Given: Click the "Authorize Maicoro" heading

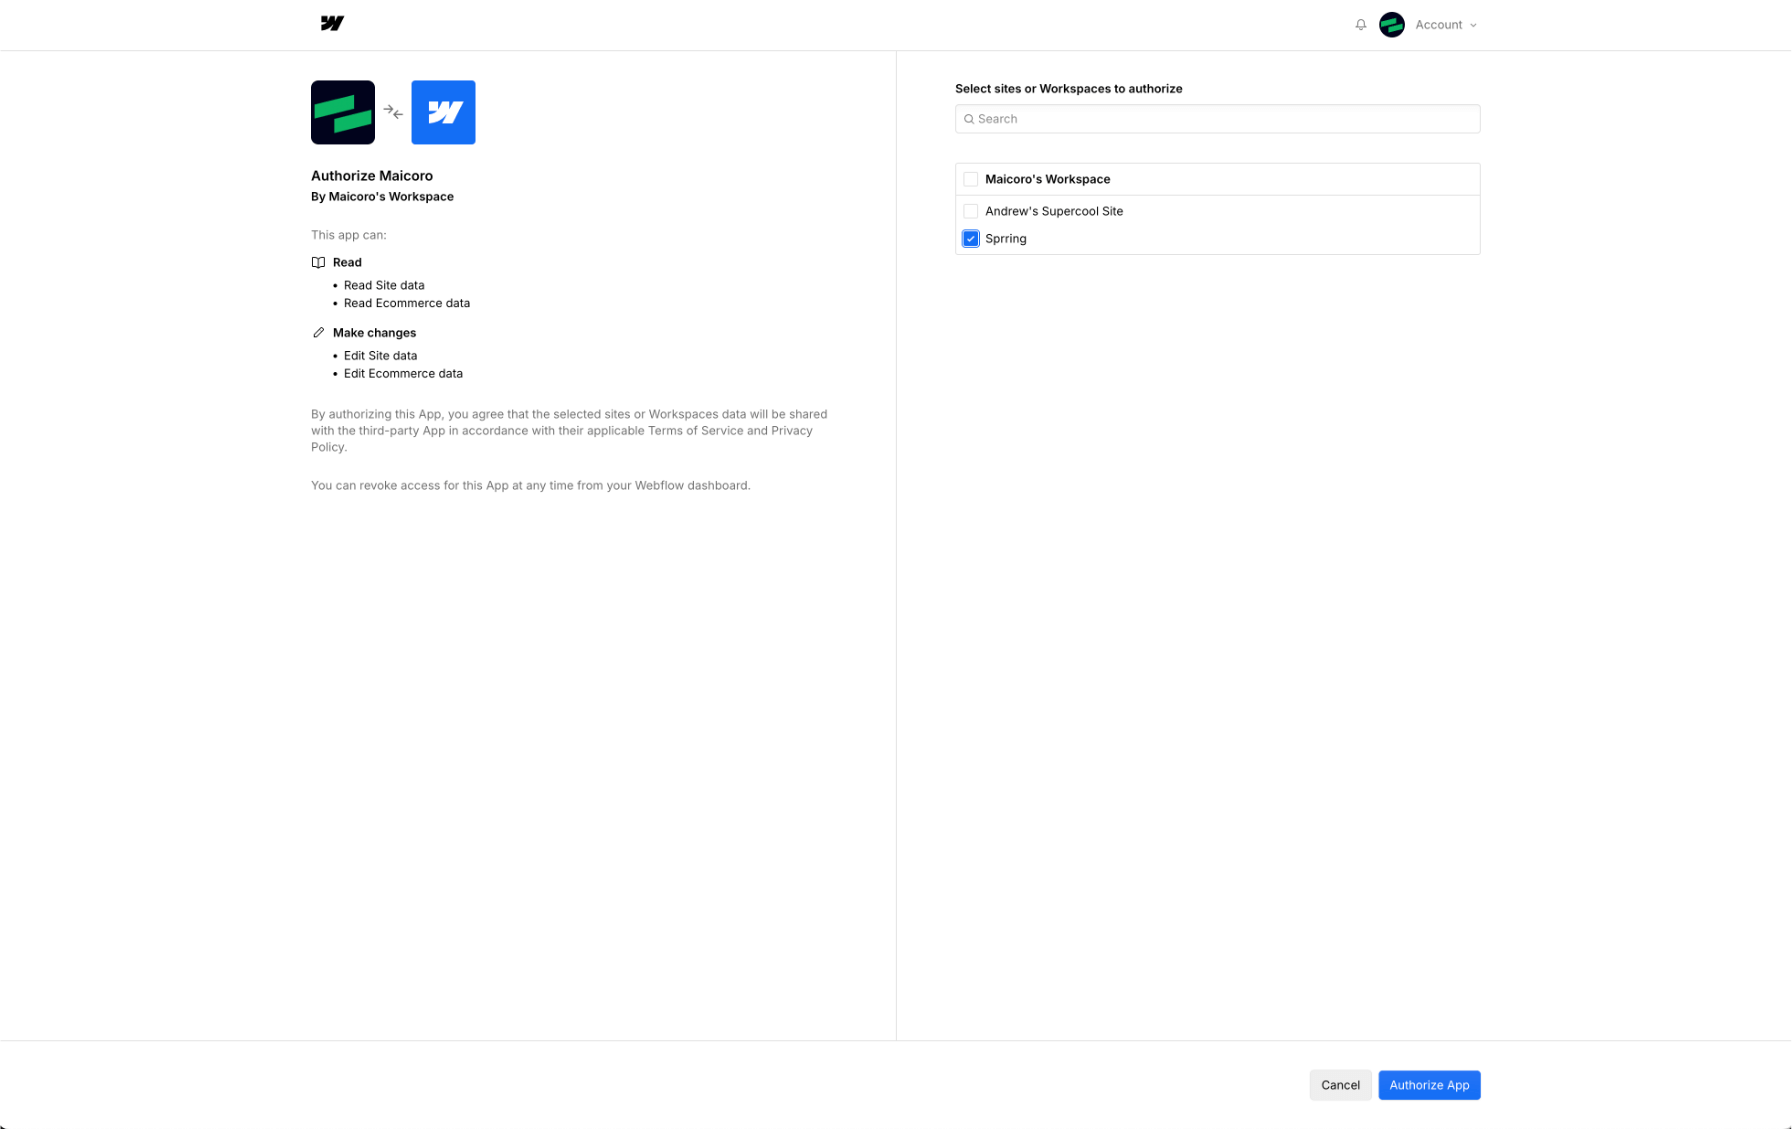Looking at the screenshot, I should 372,176.
